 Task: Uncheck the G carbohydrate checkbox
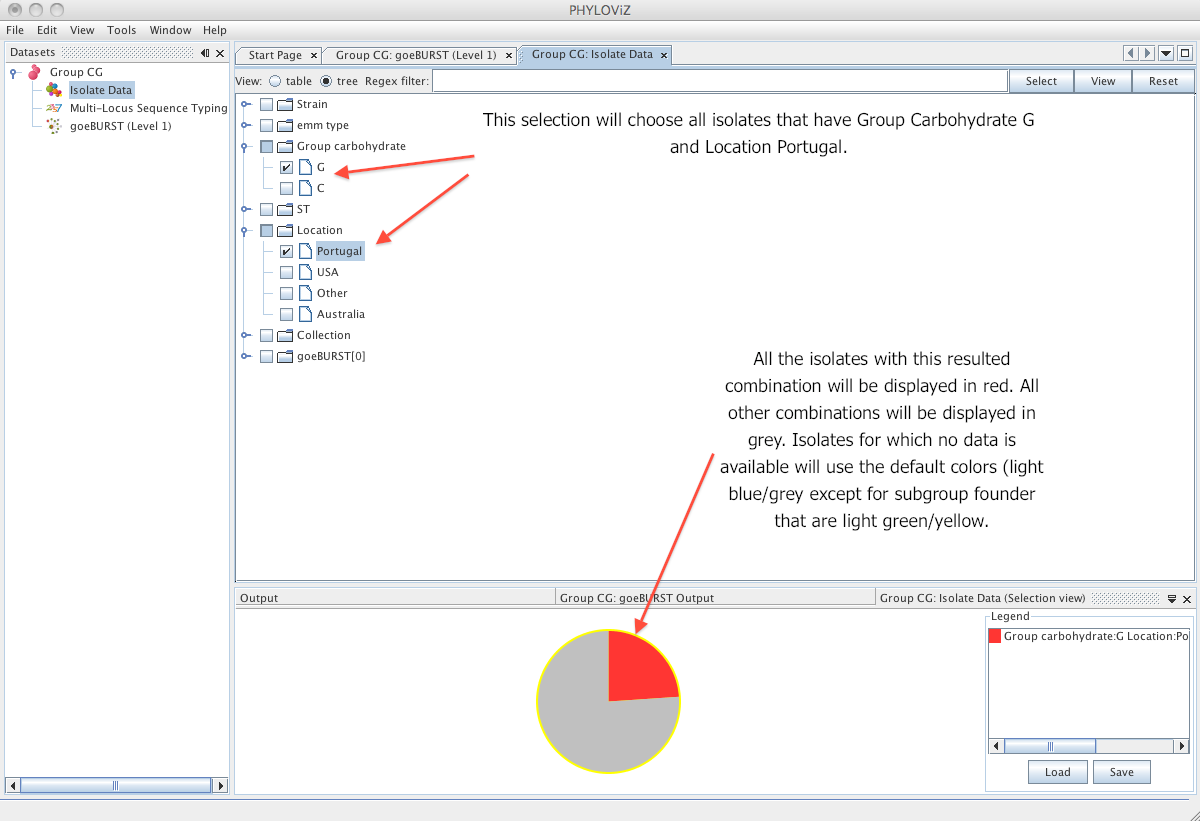point(287,167)
